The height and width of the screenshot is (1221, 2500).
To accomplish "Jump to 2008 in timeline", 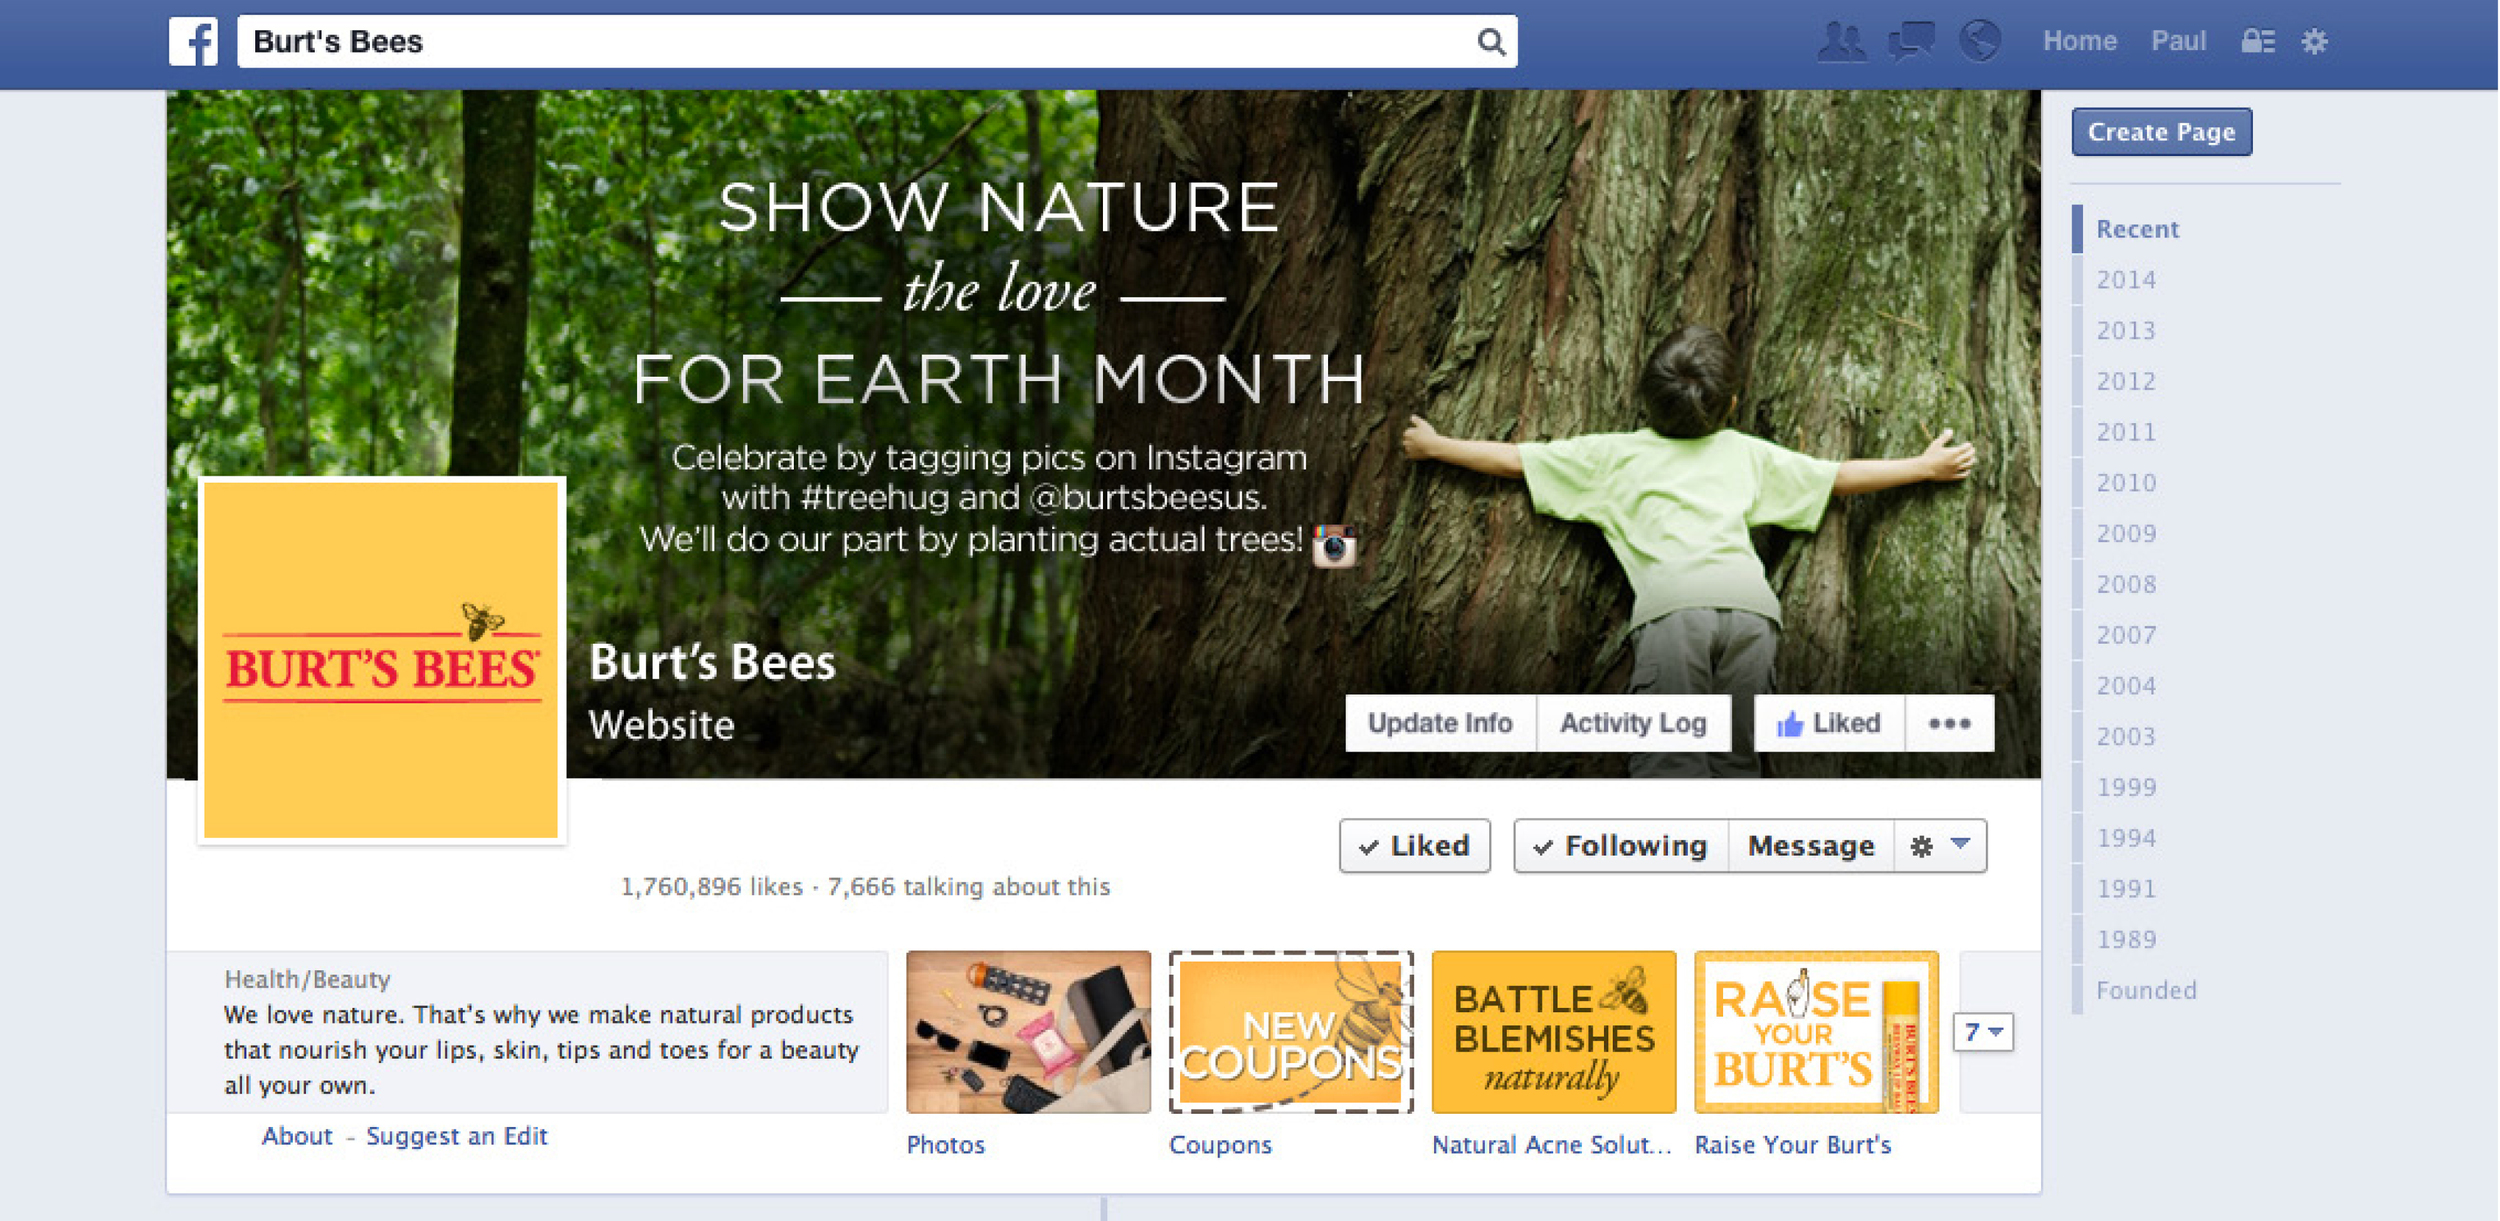I will (x=2126, y=584).
